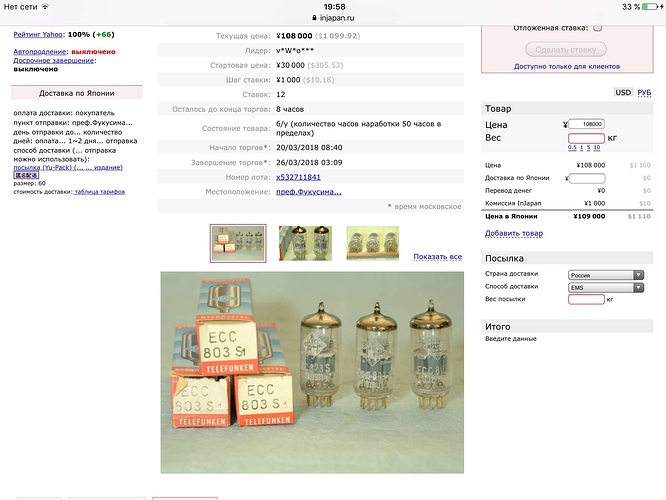This screenshot has width=666, height=500.
Task: Select third thumbnail showing tube tops
Action: pyautogui.click(x=373, y=243)
